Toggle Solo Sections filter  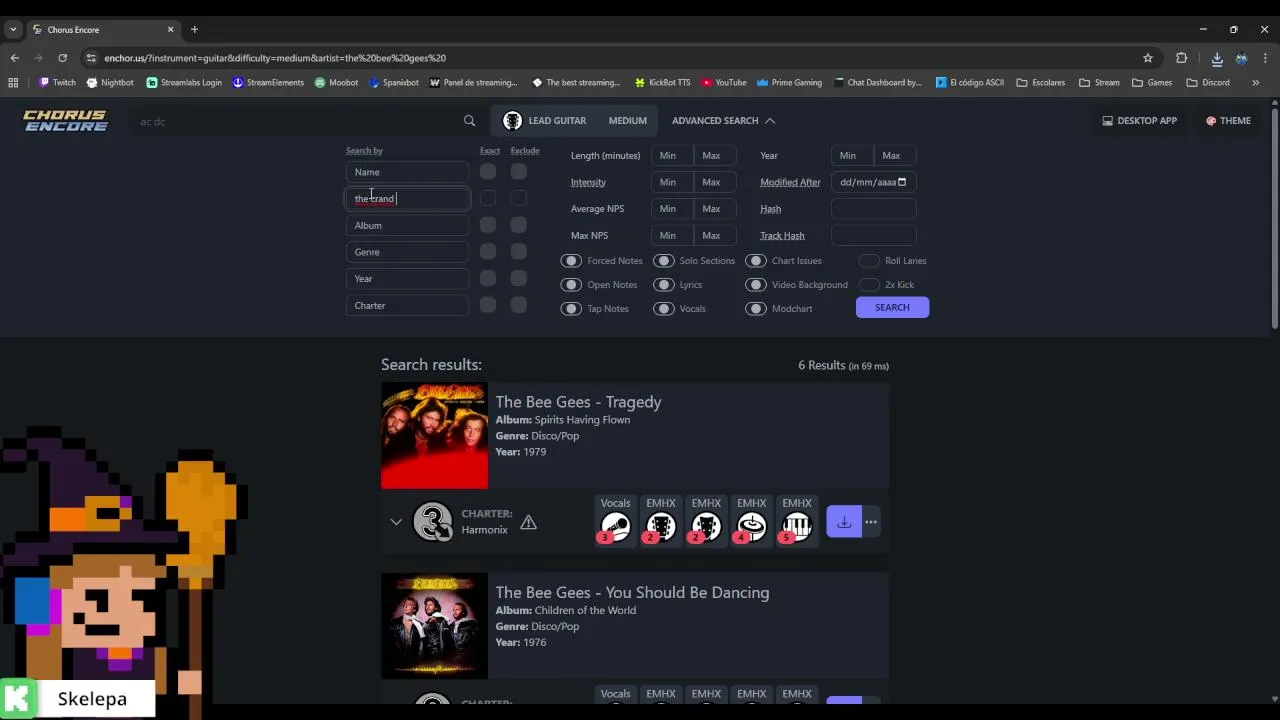click(664, 261)
